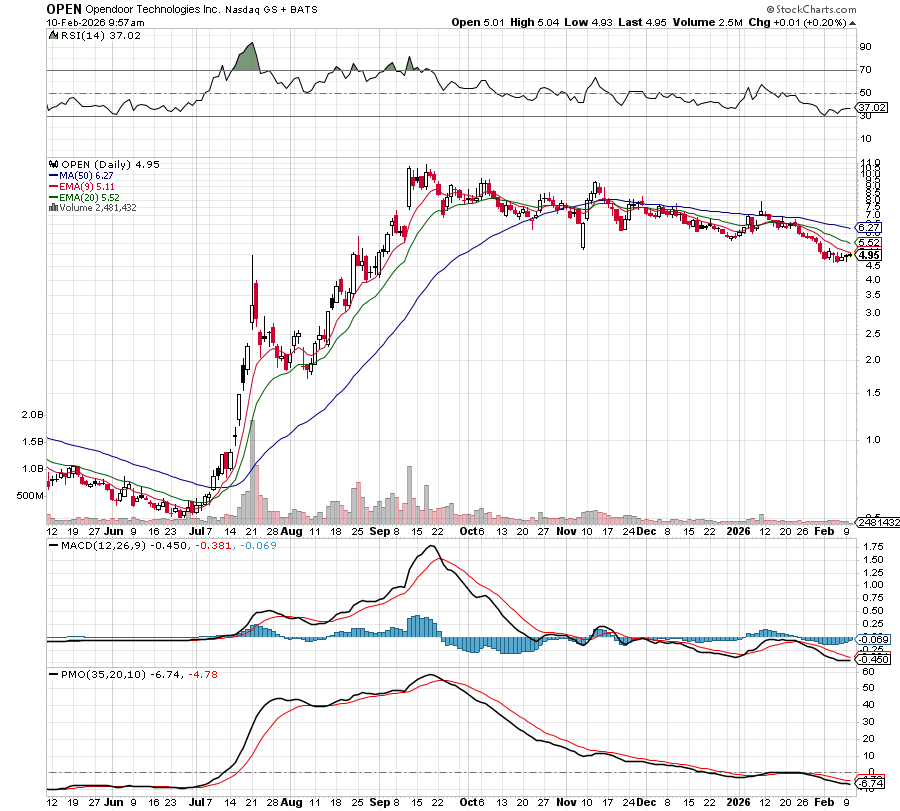
Task: Click the PMO(35,20,10) legend label
Action: pos(103,674)
